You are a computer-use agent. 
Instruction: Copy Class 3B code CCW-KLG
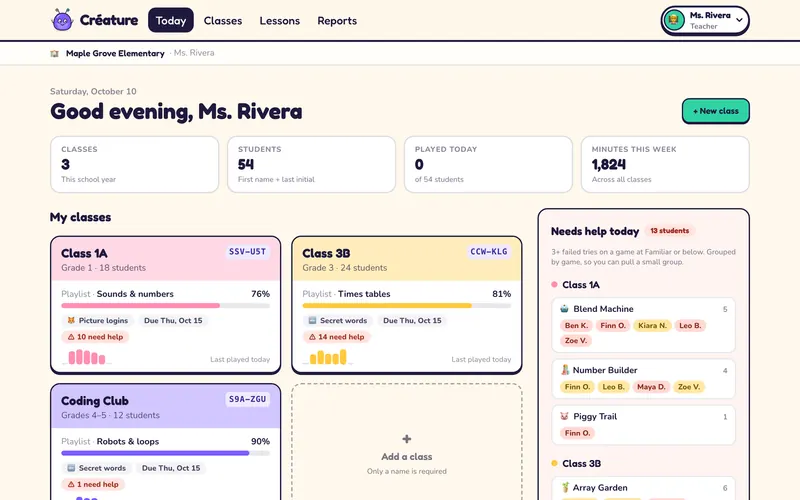[x=489, y=252]
